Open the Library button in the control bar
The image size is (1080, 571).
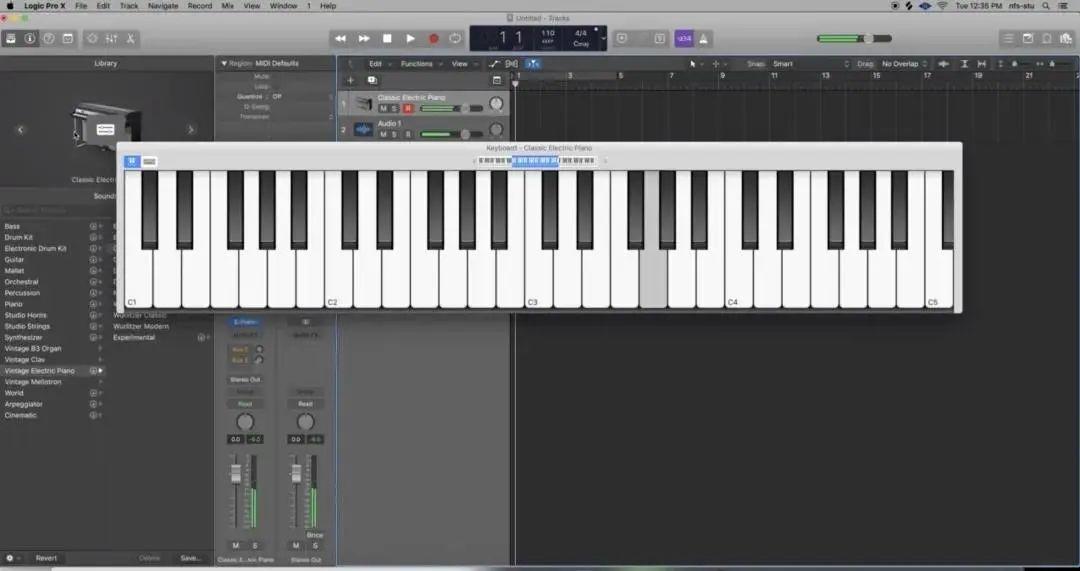10,39
